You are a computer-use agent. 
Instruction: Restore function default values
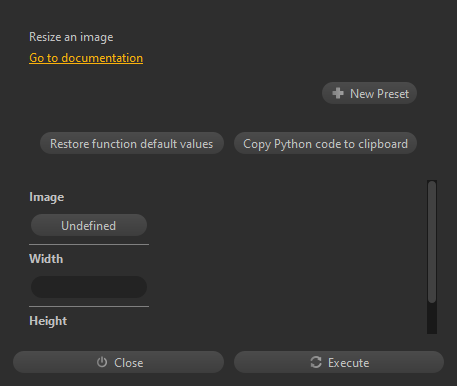pyautogui.click(x=132, y=143)
